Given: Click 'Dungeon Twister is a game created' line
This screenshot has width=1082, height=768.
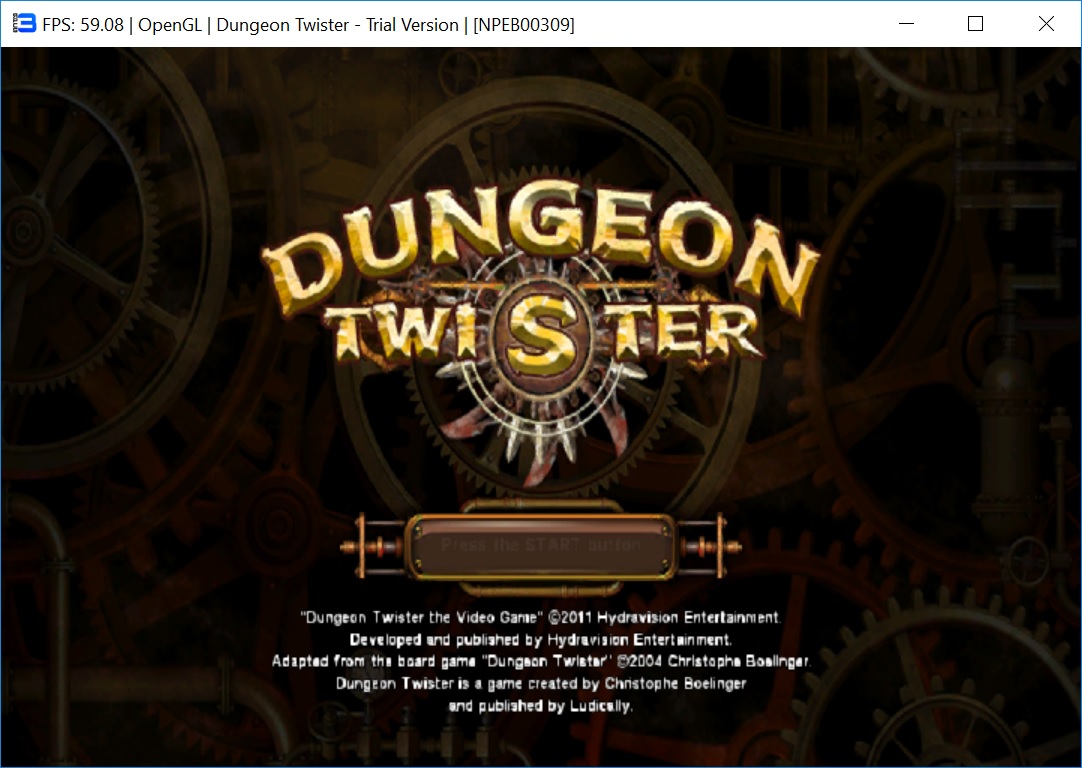Looking at the screenshot, I should coord(541,684).
